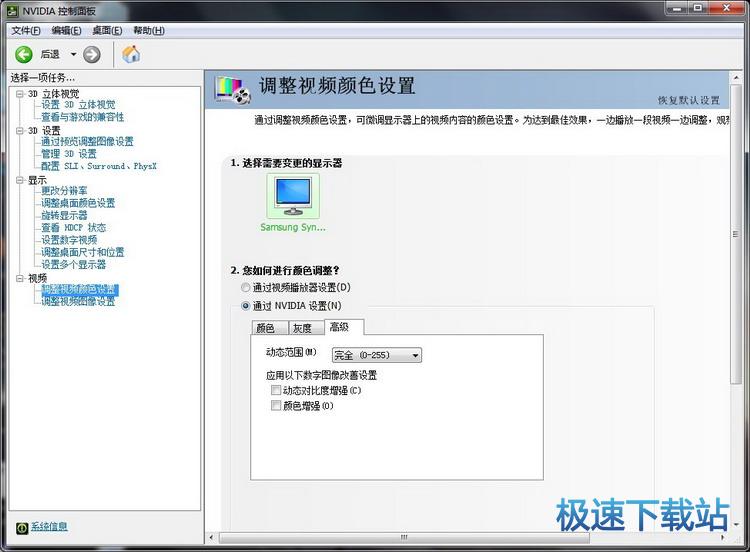This screenshot has width=750, height=552.
Task: Open 更改分辨率 task
Action: click(64, 191)
